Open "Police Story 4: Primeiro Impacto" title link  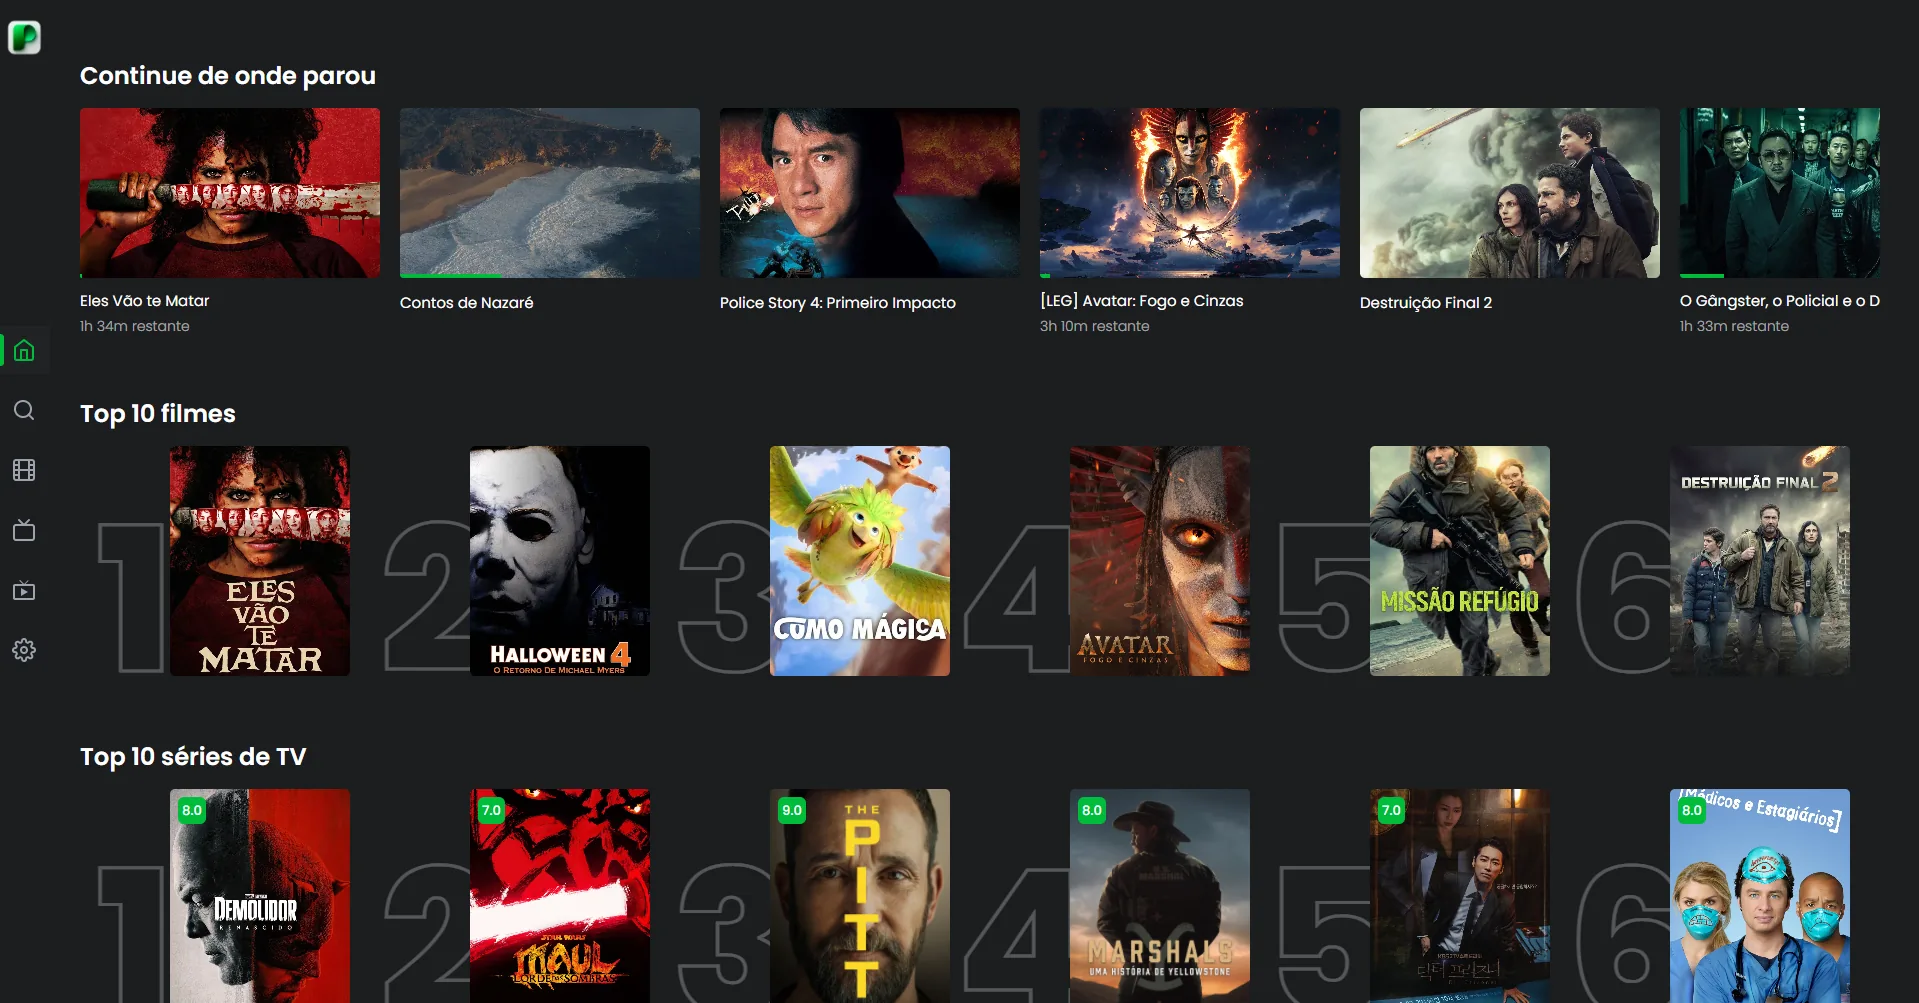838,303
